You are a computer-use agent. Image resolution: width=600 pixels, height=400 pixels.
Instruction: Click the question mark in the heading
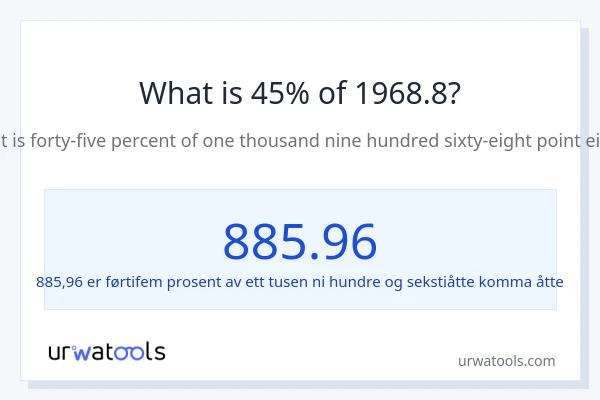pos(454,93)
